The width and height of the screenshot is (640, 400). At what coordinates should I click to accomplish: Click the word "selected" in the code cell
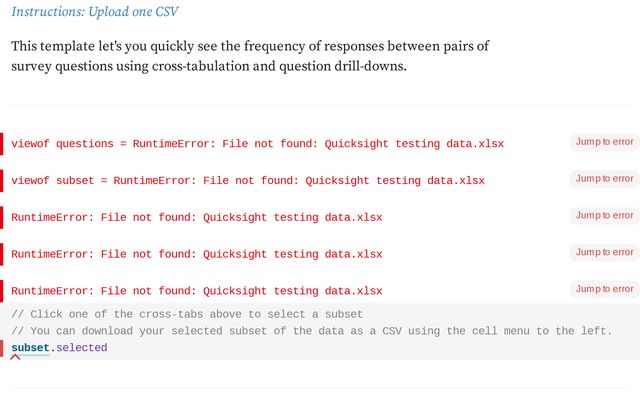(x=81, y=348)
